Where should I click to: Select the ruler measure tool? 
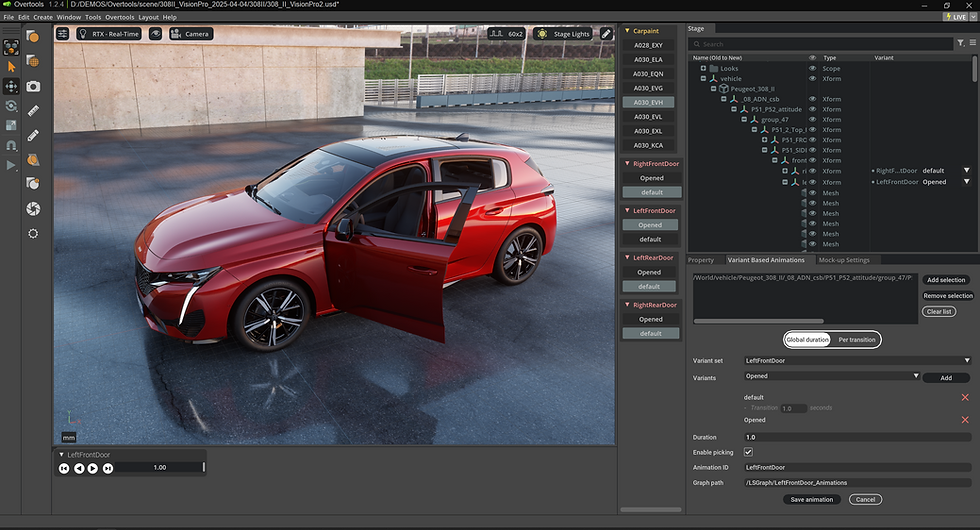pos(33,111)
